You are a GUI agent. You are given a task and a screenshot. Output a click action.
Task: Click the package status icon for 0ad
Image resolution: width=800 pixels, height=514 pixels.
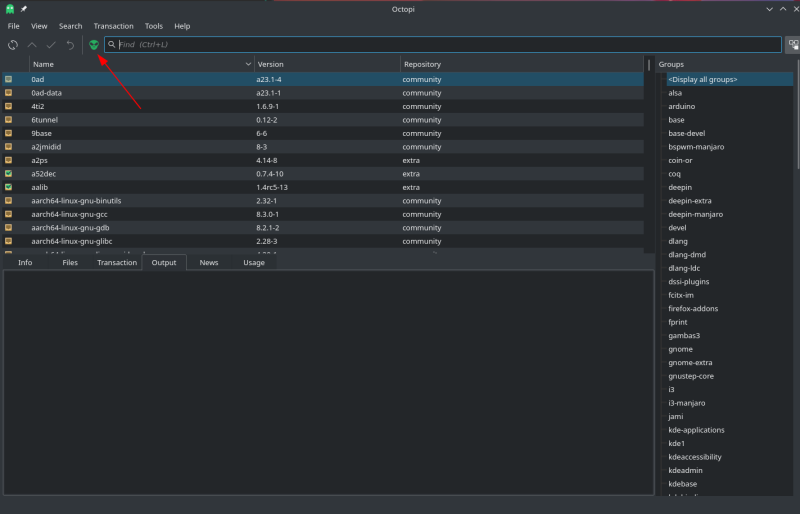(9, 79)
